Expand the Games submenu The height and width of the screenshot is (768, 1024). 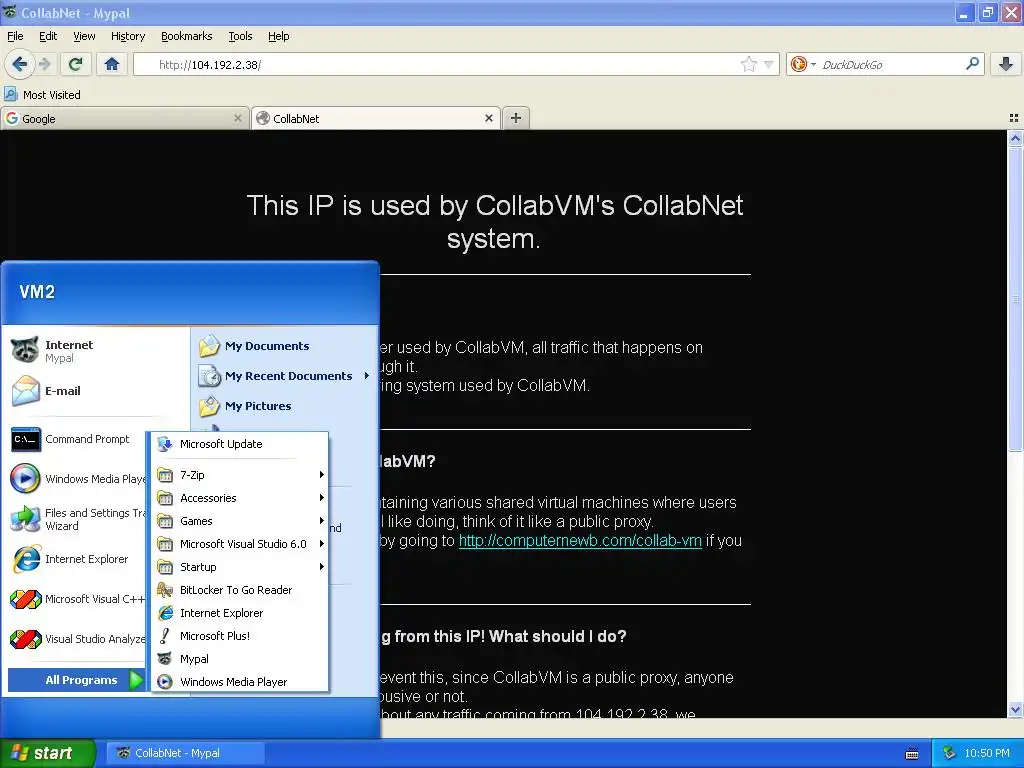click(x=240, y=520)
